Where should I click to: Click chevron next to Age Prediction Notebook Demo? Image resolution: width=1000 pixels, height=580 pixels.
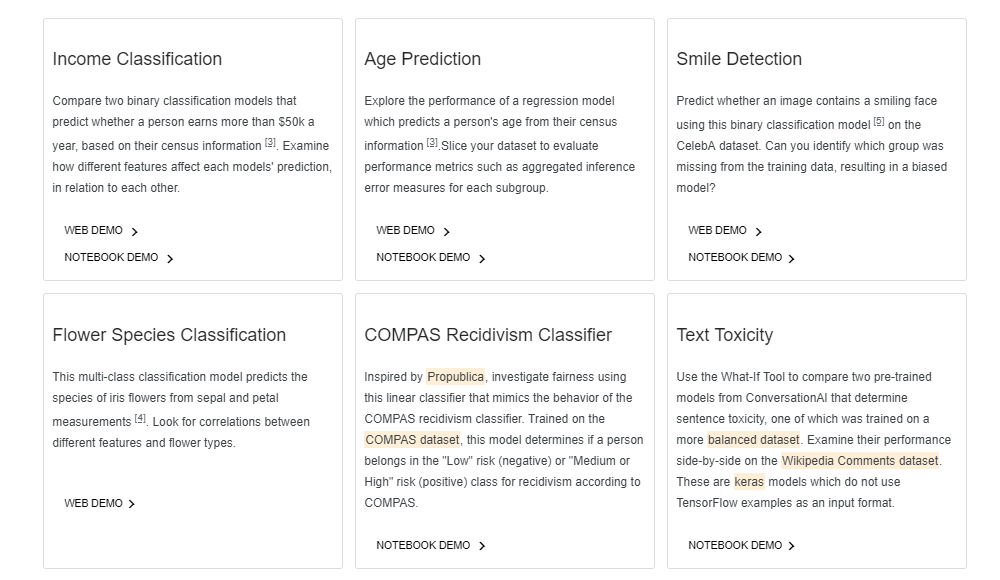point(482,259)
